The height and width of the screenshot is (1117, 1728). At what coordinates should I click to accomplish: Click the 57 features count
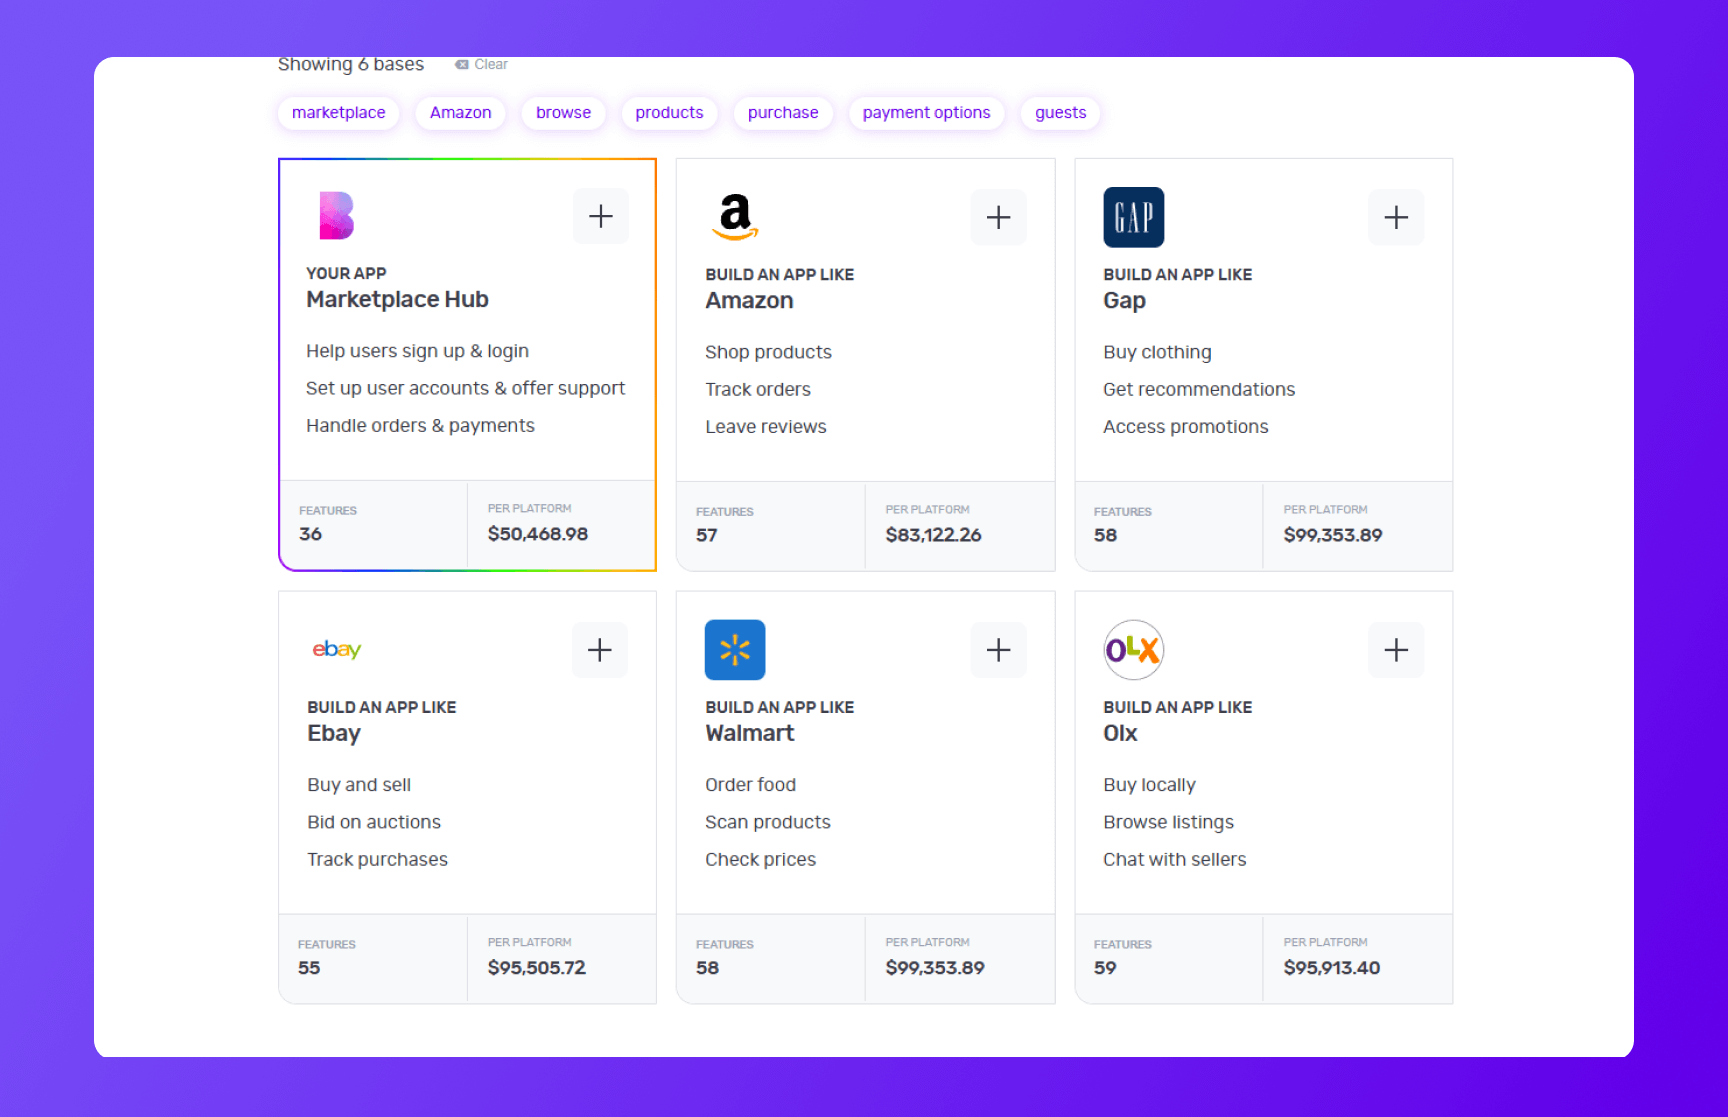[x=706, y=535]
